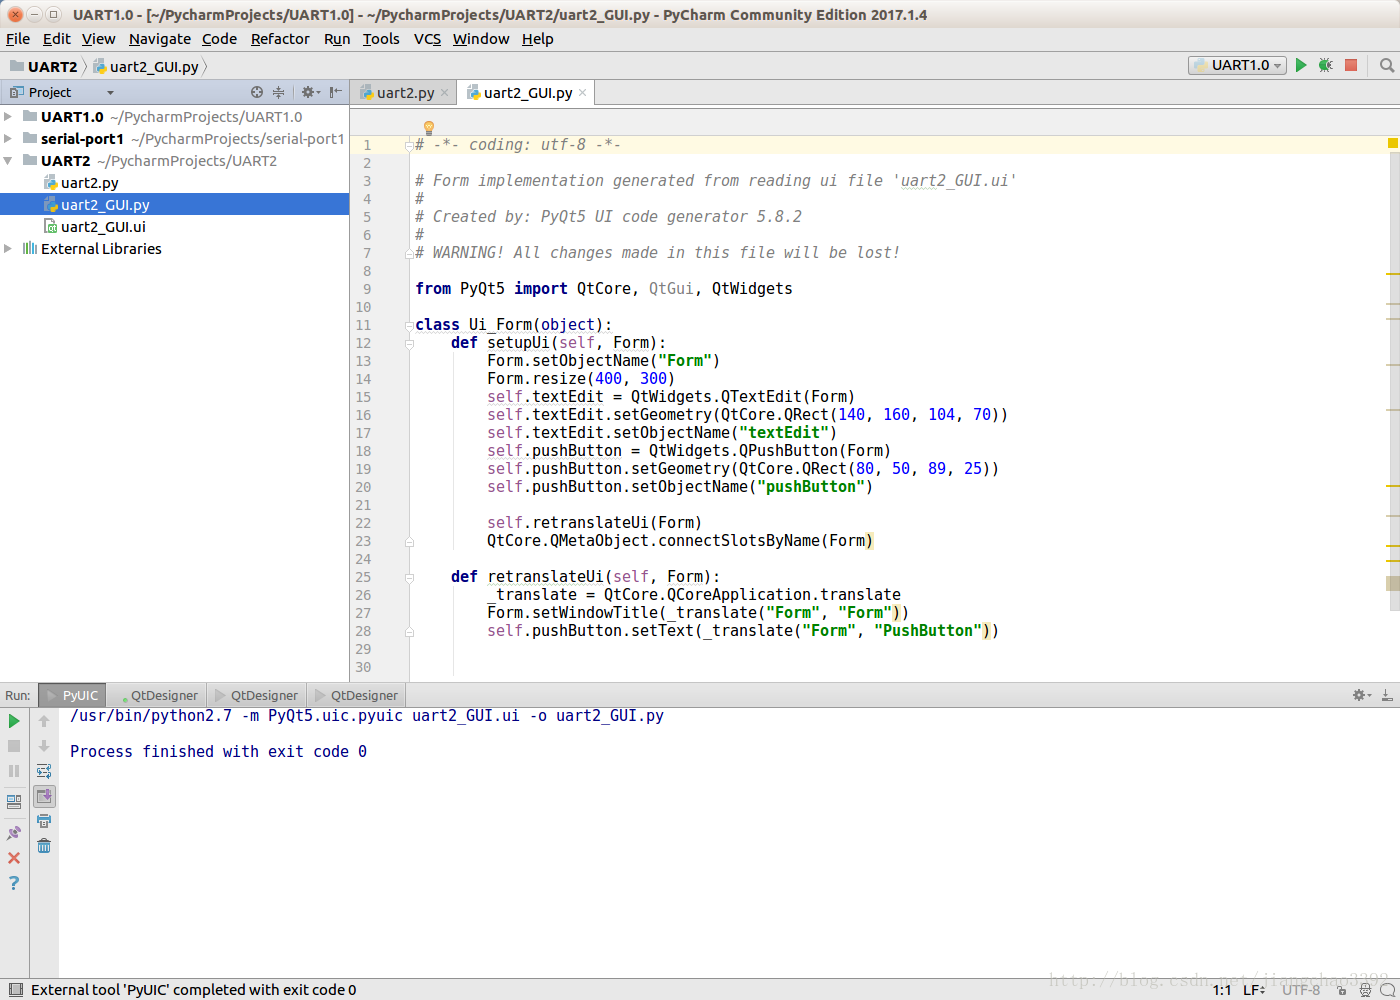This screenshot has height=1000, width=1400.
Task: Clear console output with the trash icon
Action: coord(44,846)
